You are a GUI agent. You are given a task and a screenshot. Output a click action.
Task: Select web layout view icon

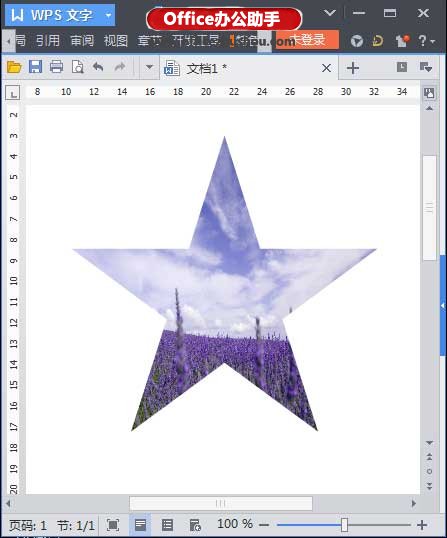[x=195, y=525]
